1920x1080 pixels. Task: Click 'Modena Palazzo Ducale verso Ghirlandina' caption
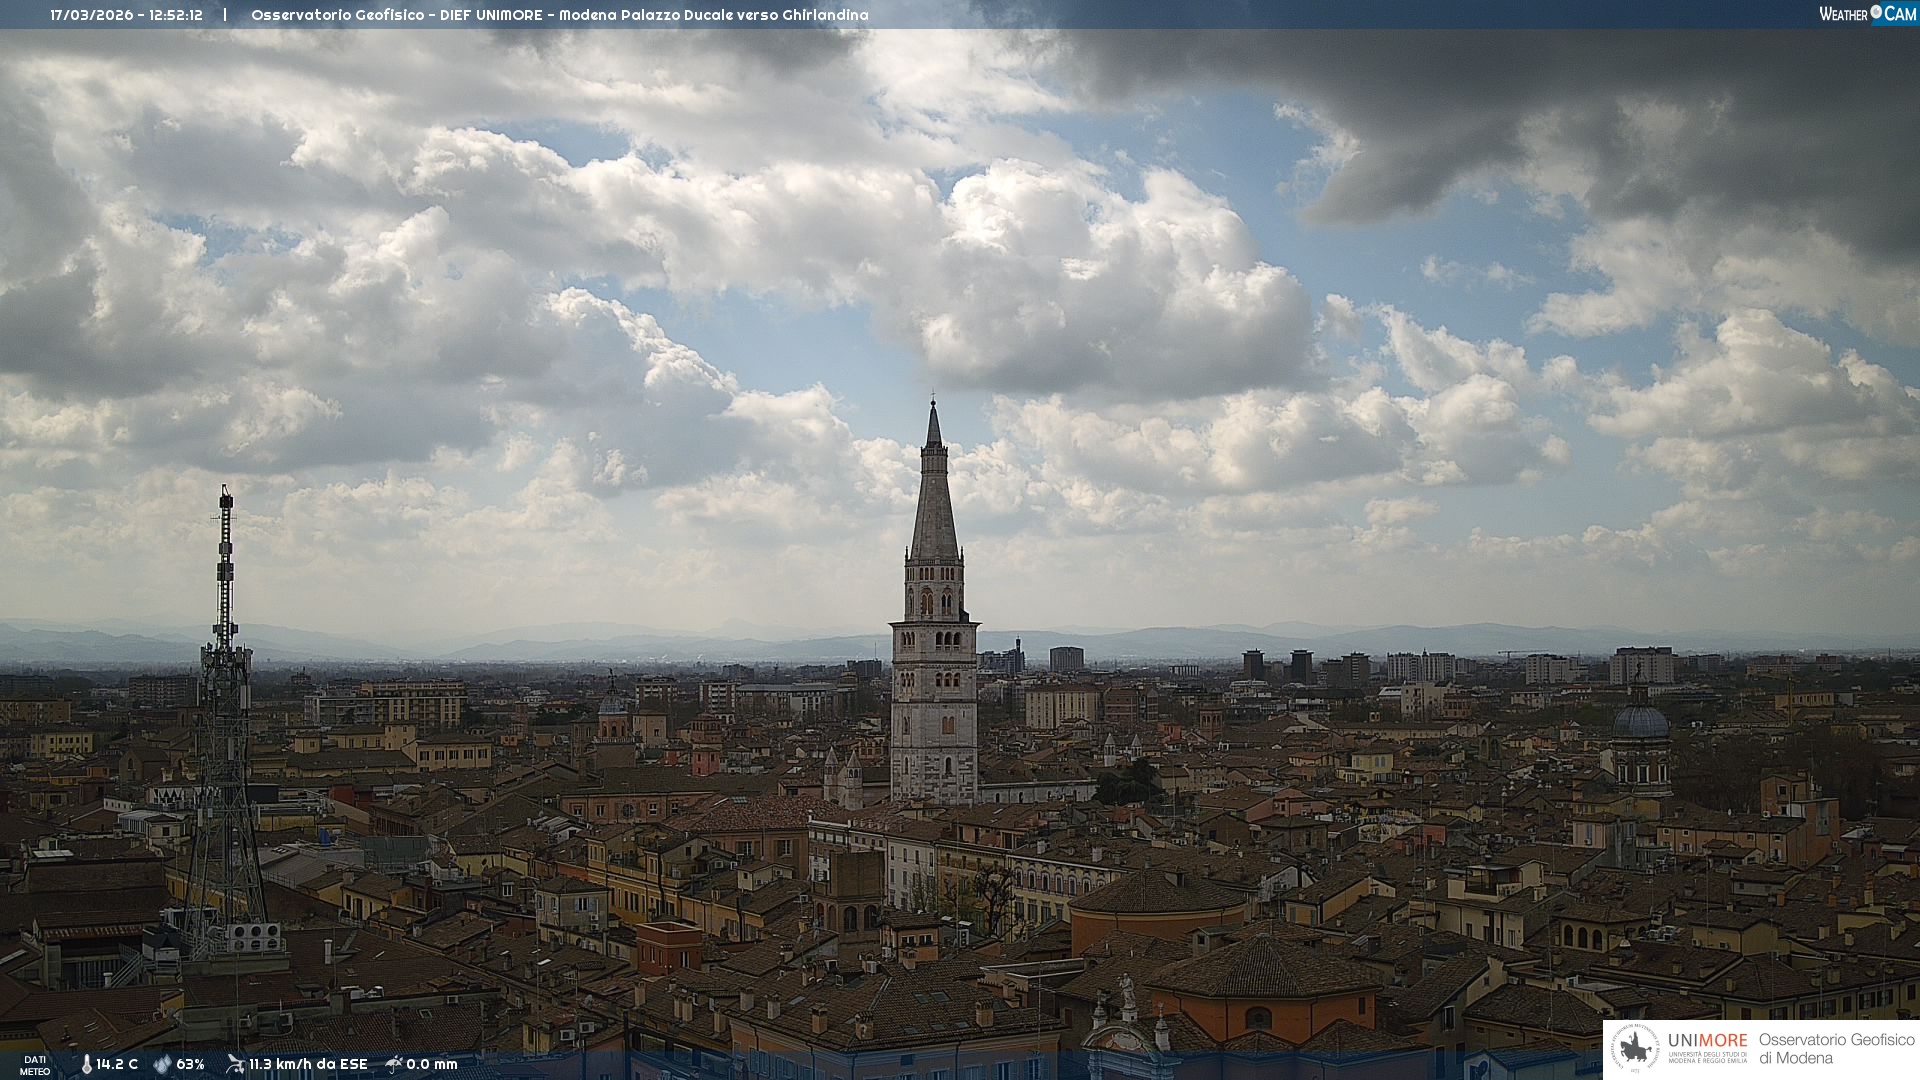coord(713,15)
